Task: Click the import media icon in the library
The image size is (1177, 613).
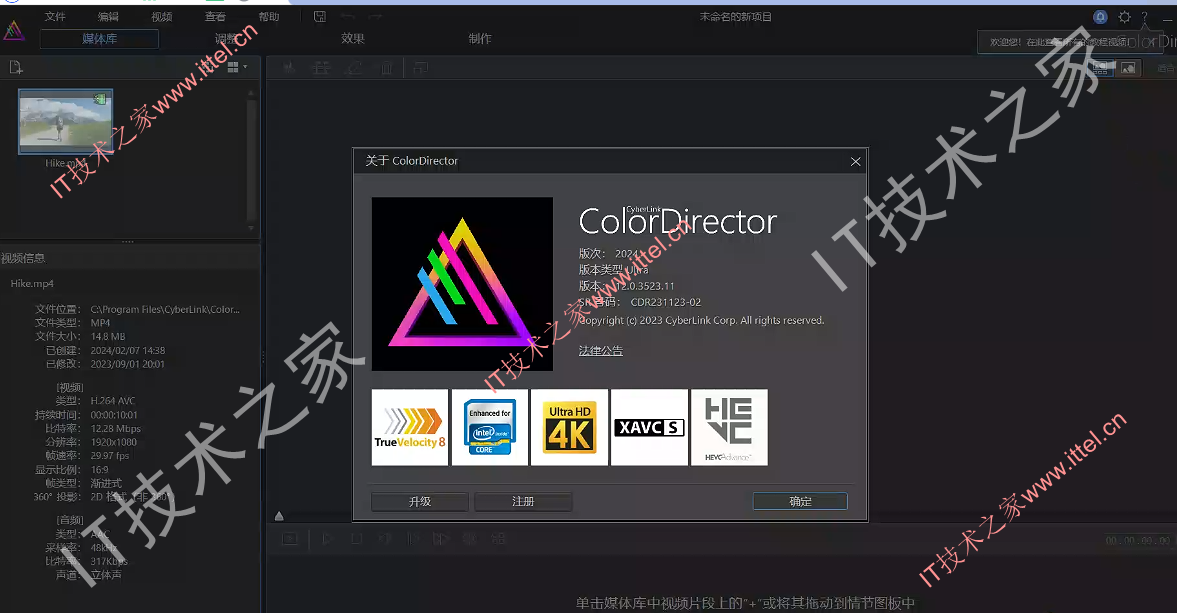Action: pyautogui.click(x=16, y=68)
